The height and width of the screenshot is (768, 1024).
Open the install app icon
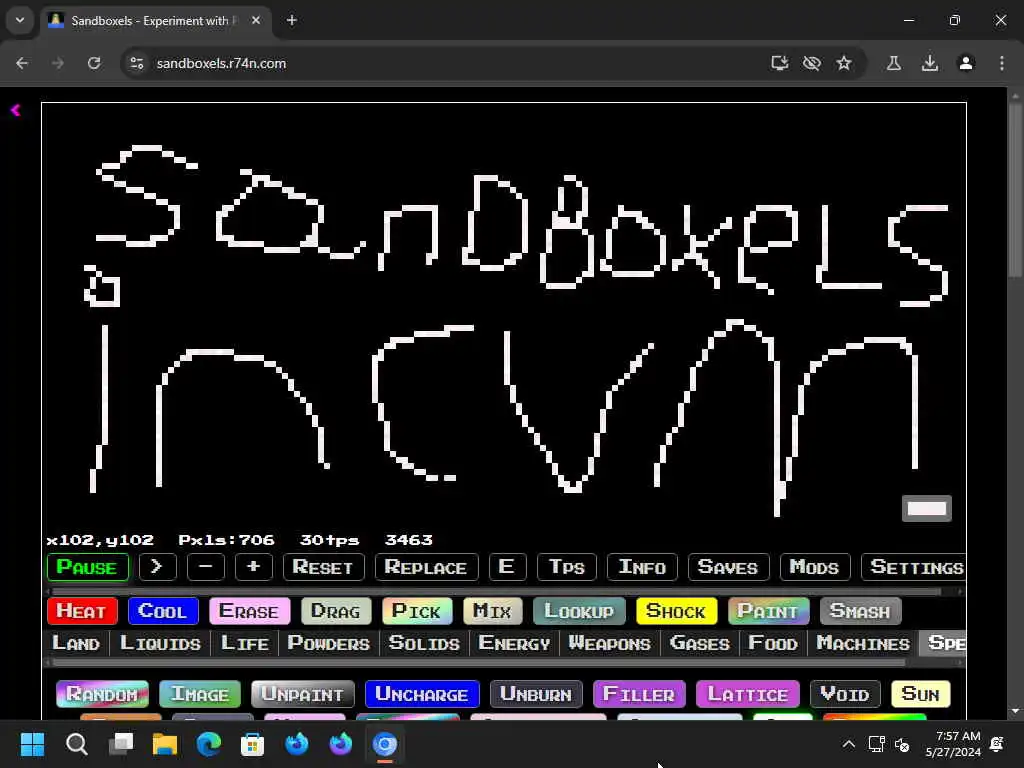(x=779, y=63)
